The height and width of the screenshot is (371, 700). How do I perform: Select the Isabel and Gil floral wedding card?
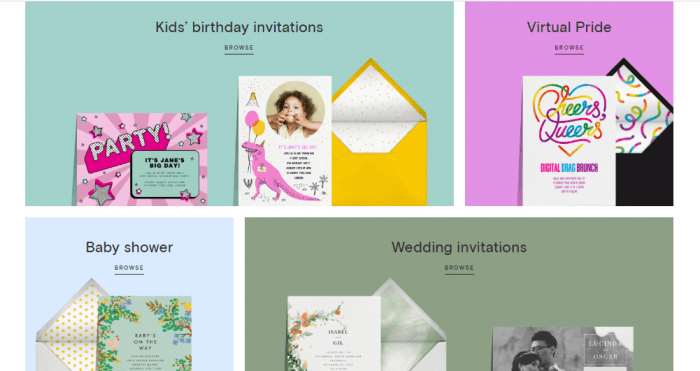[334, 333]
